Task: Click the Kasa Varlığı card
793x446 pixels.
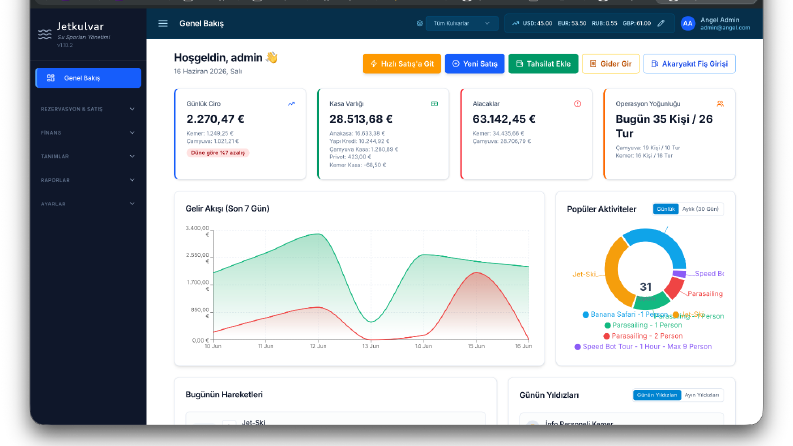Action: coord(383,134)
